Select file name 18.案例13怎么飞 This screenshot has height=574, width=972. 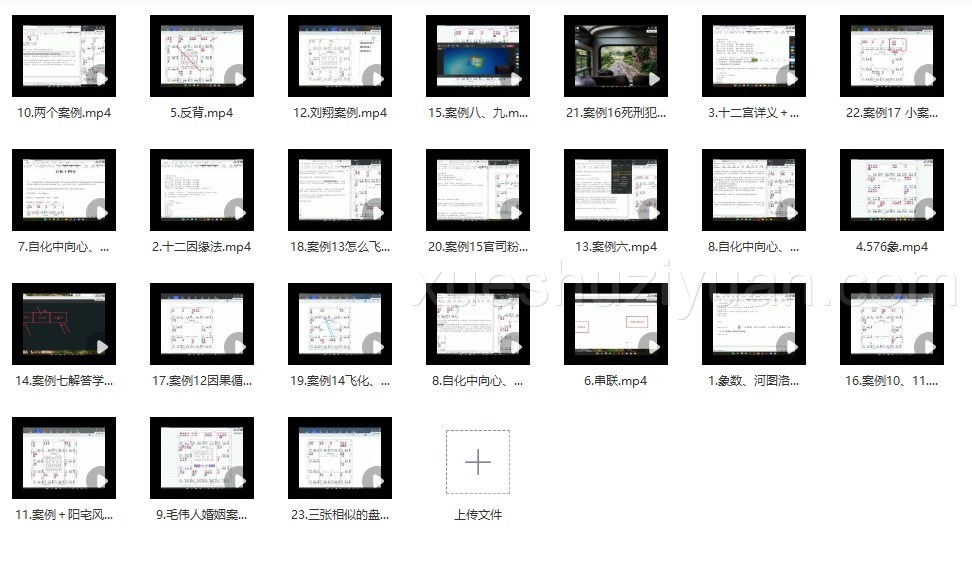point(340,247)
